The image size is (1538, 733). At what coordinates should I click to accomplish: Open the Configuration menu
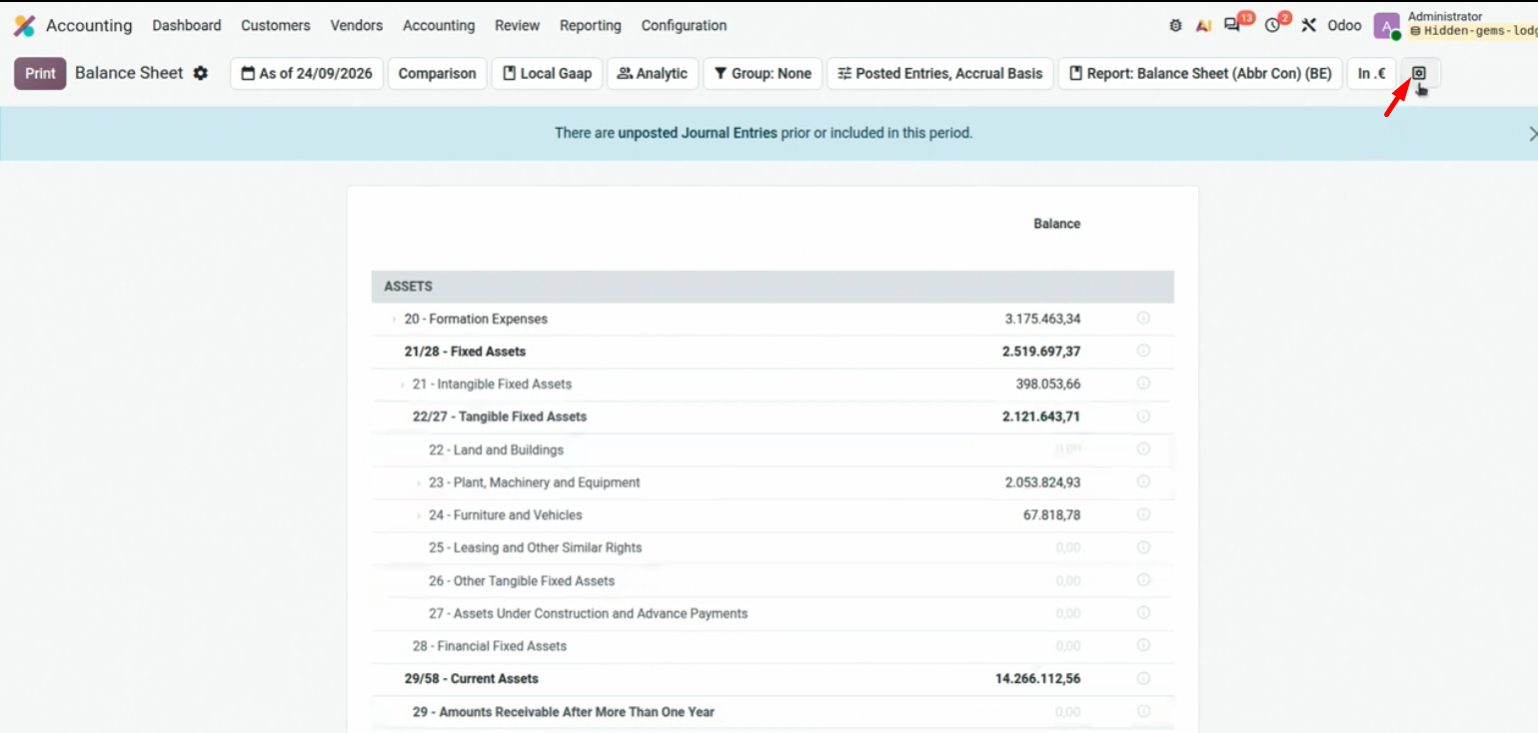tap(684, 25)
